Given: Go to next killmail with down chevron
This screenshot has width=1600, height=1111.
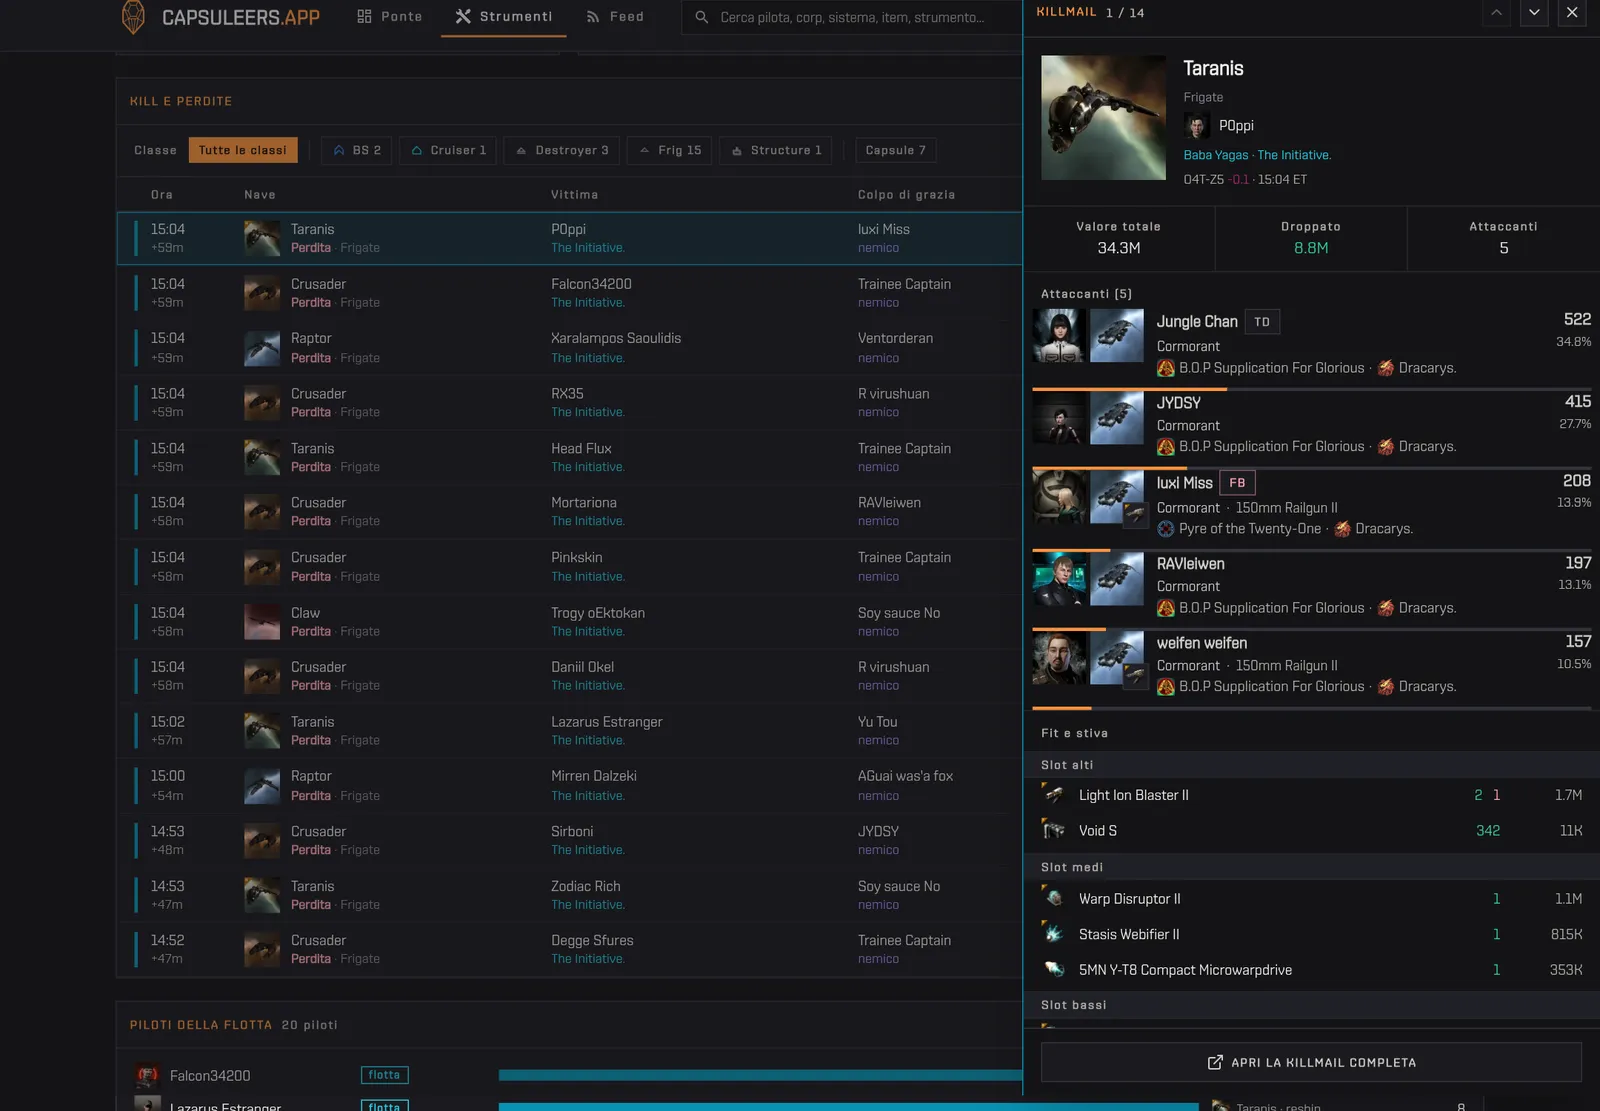Looking at the screenshot, I should (x=1534, y=13).
